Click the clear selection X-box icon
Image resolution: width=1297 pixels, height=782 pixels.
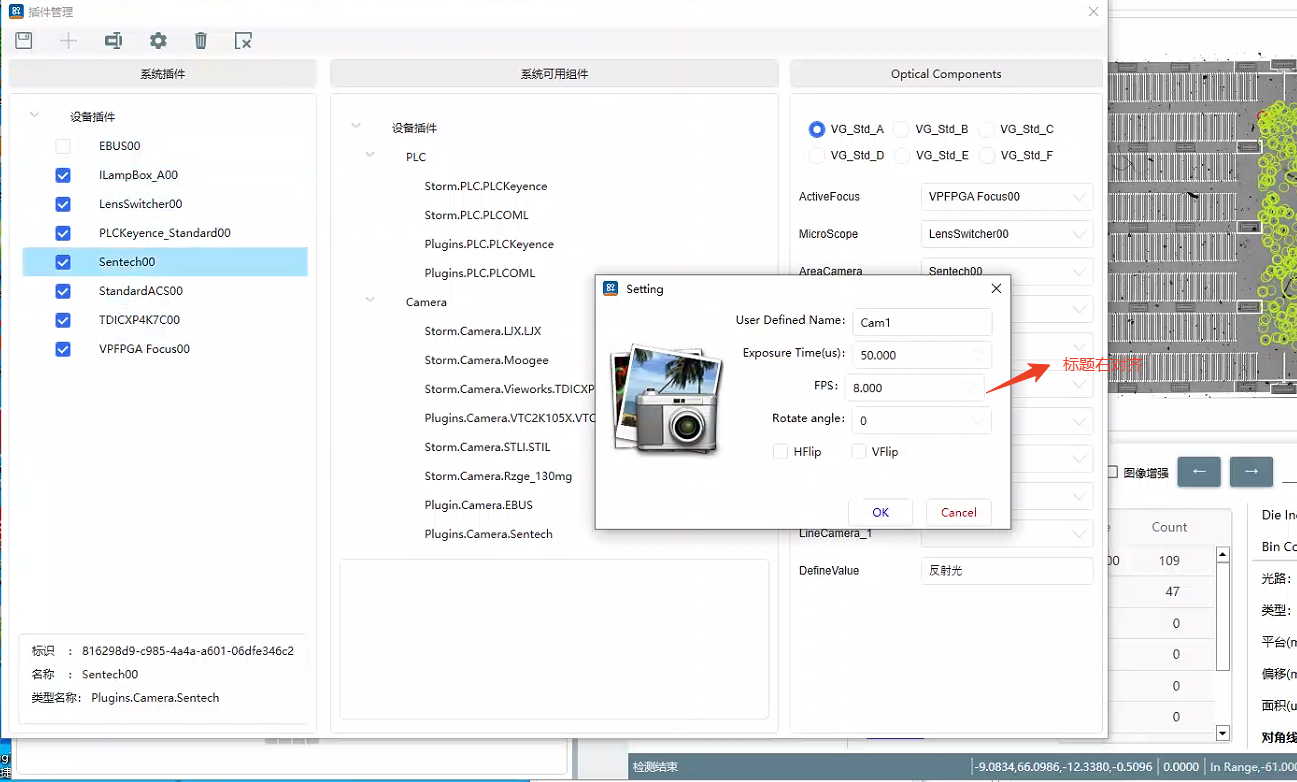(243, 41)
